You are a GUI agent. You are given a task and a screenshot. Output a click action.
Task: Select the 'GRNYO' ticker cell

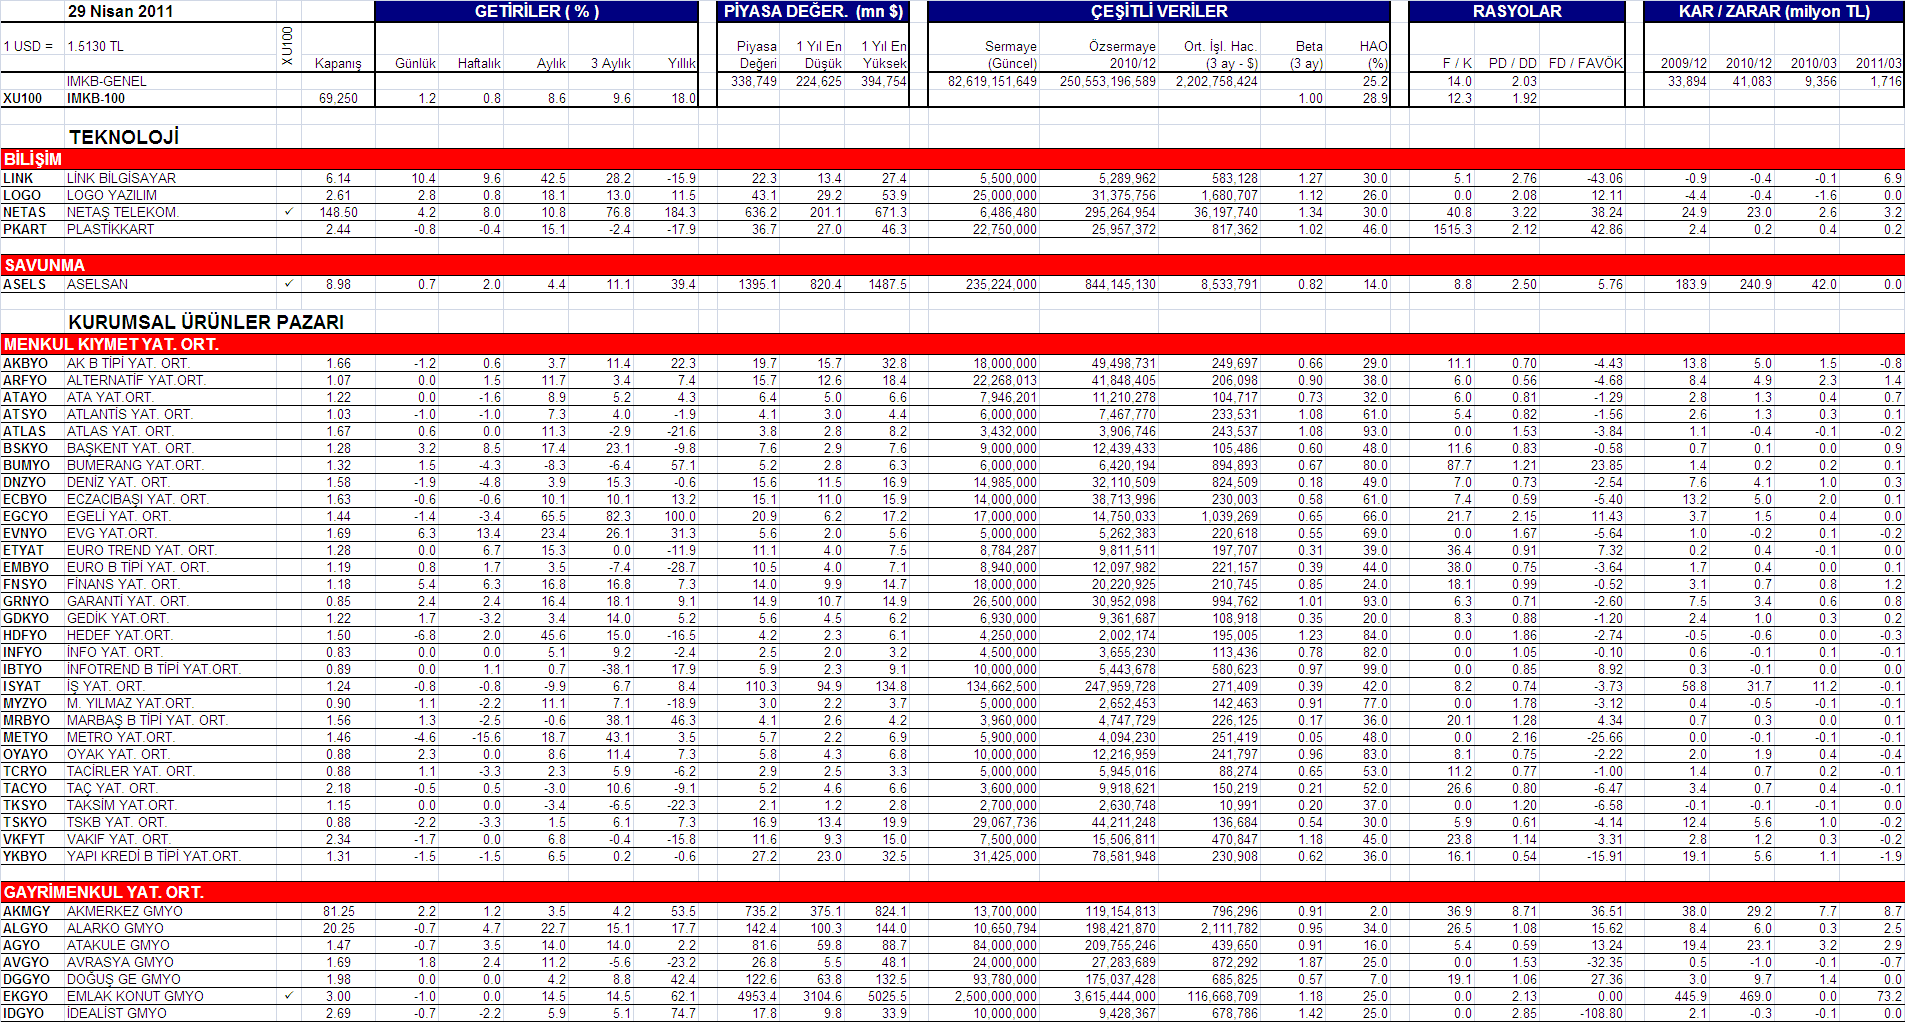pyautogui.click(x=25, y=601)
